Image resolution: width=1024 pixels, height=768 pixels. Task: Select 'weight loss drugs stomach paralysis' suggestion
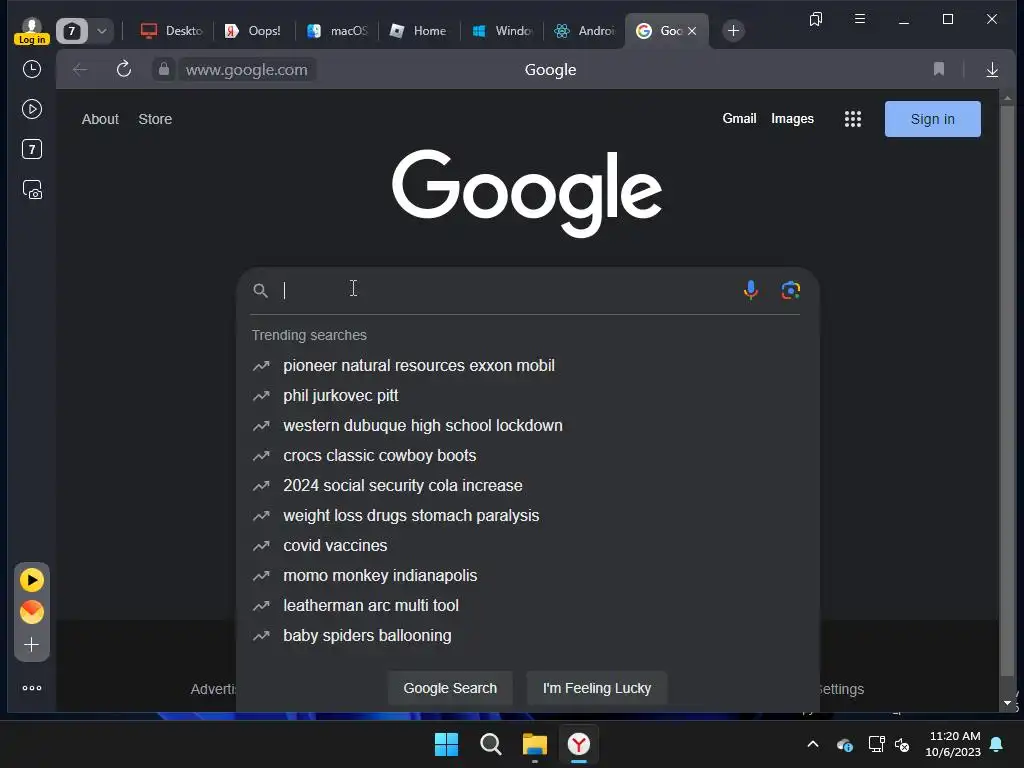tap(526, 516)
